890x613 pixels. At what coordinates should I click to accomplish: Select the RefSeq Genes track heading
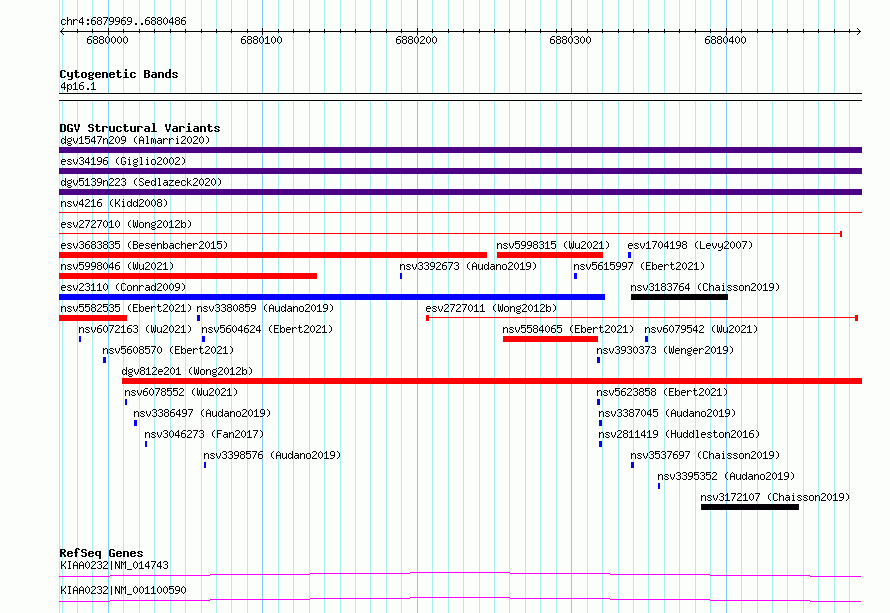tap(101, 553)
